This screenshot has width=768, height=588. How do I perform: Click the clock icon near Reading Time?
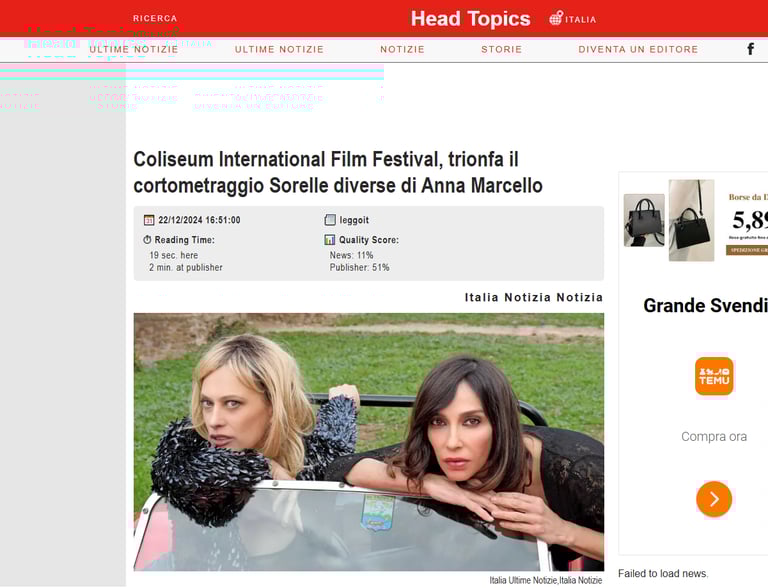(147, 240)
